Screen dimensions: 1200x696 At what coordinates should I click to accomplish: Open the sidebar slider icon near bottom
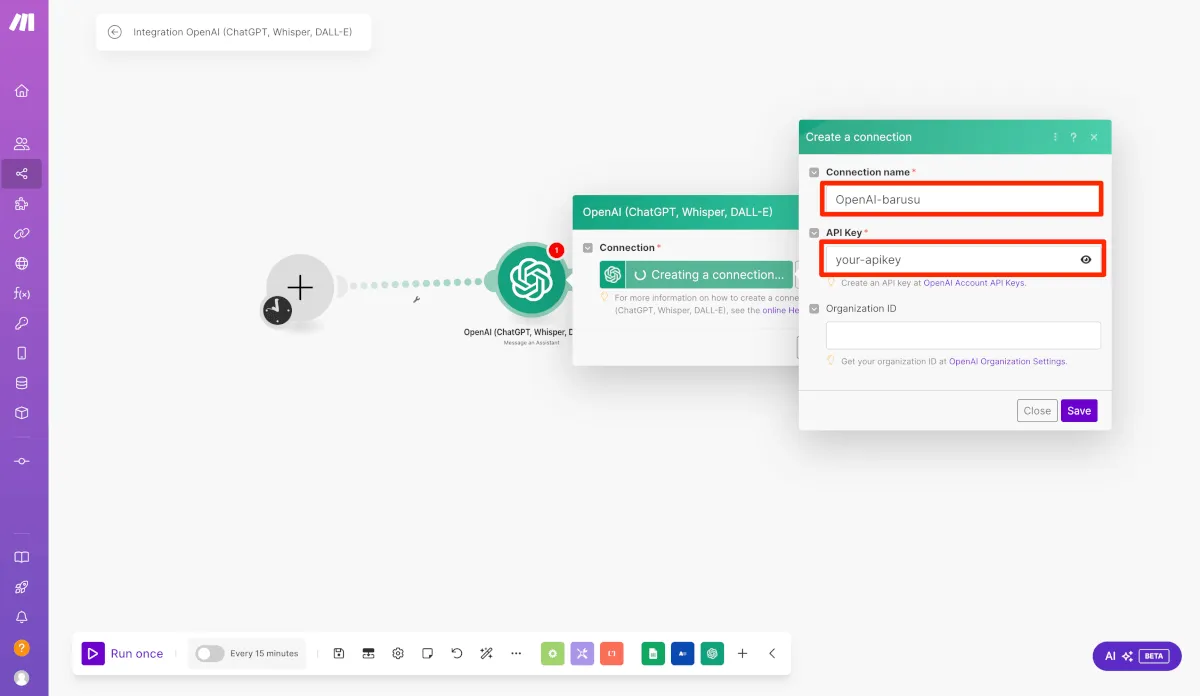click(22, 461)
